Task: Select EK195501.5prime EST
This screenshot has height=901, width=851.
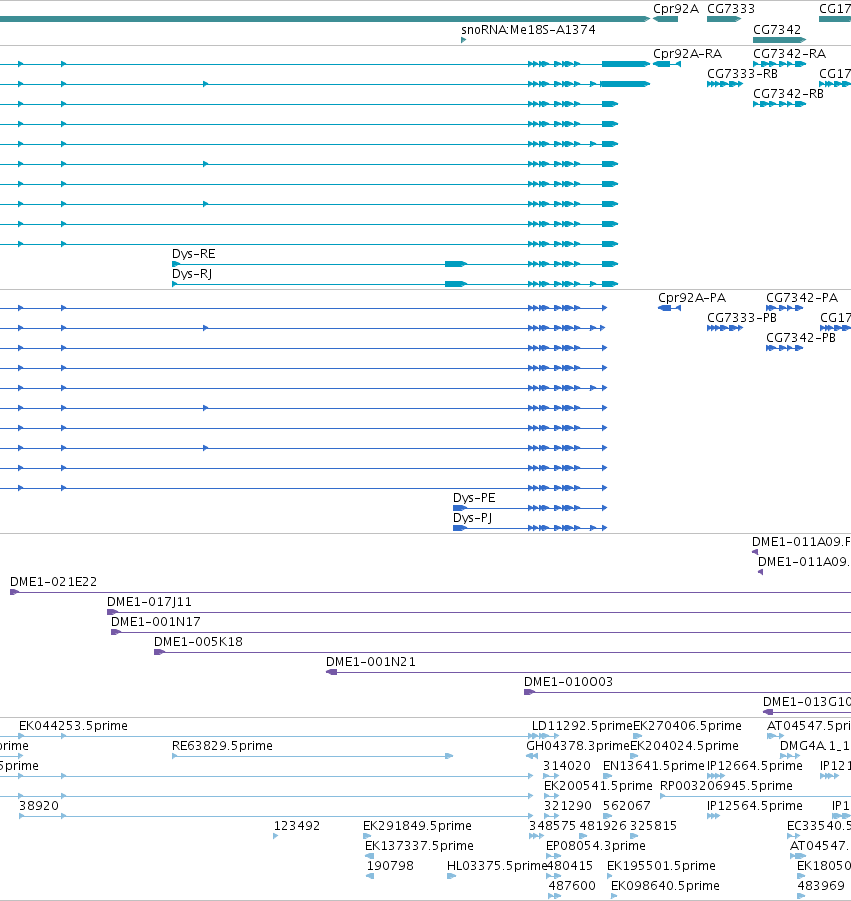Action: [661, 866]
